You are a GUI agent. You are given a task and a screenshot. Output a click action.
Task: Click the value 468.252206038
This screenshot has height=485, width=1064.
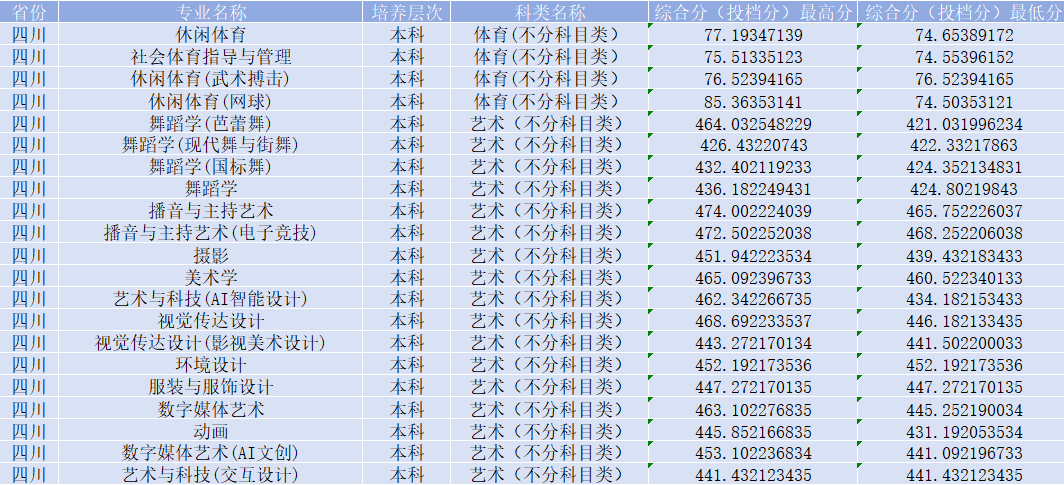coord(961,233)
